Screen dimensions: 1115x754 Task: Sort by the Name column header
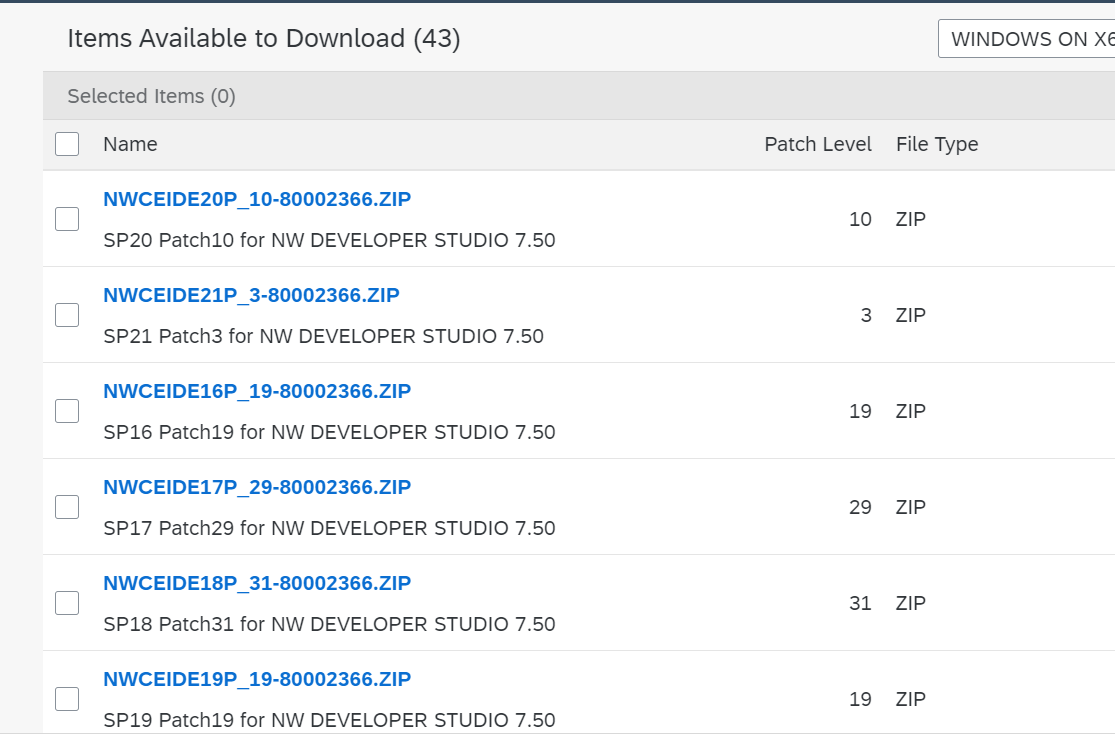pos(130,144)
